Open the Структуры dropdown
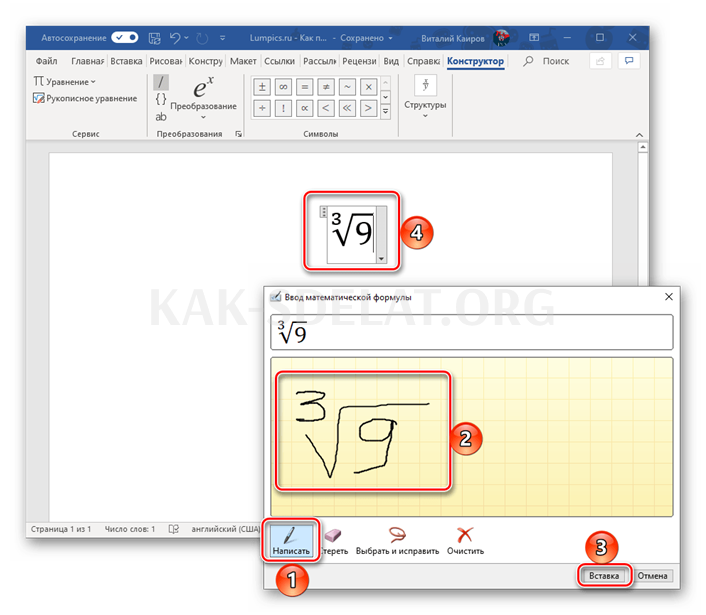This screenshot has height=615, width=706. pos(425,98)
